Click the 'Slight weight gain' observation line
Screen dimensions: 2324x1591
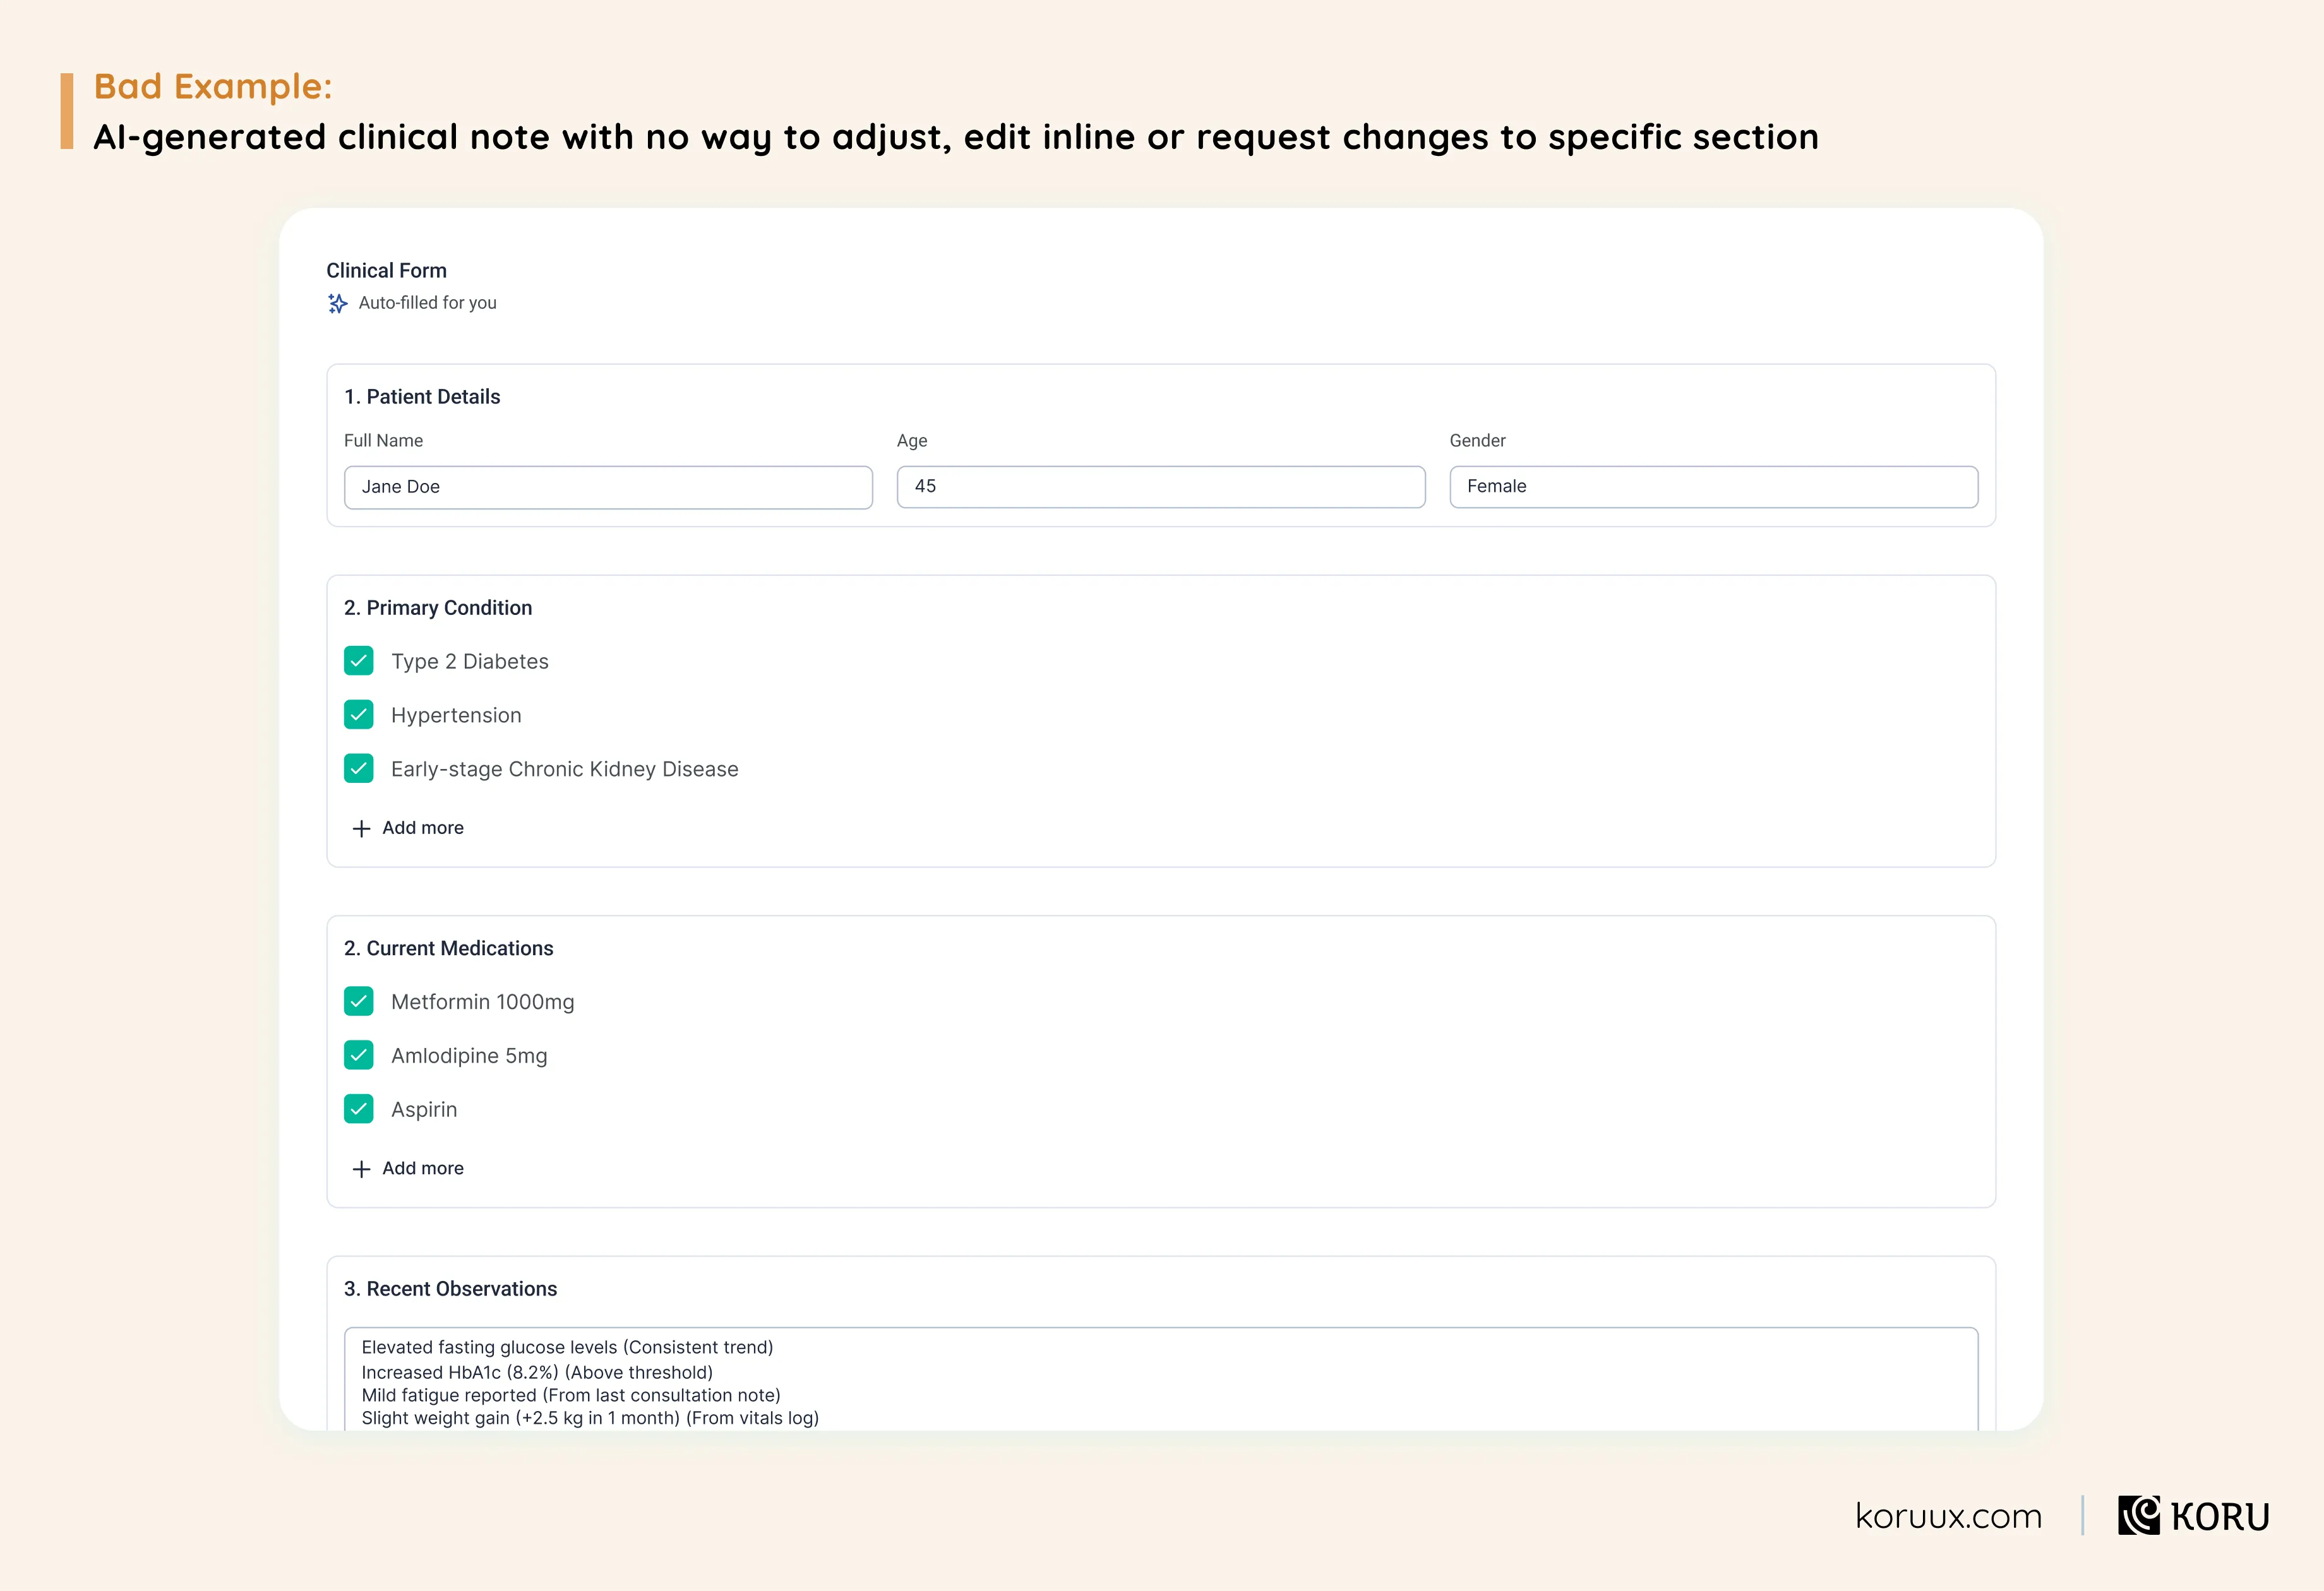(590, 1418)
